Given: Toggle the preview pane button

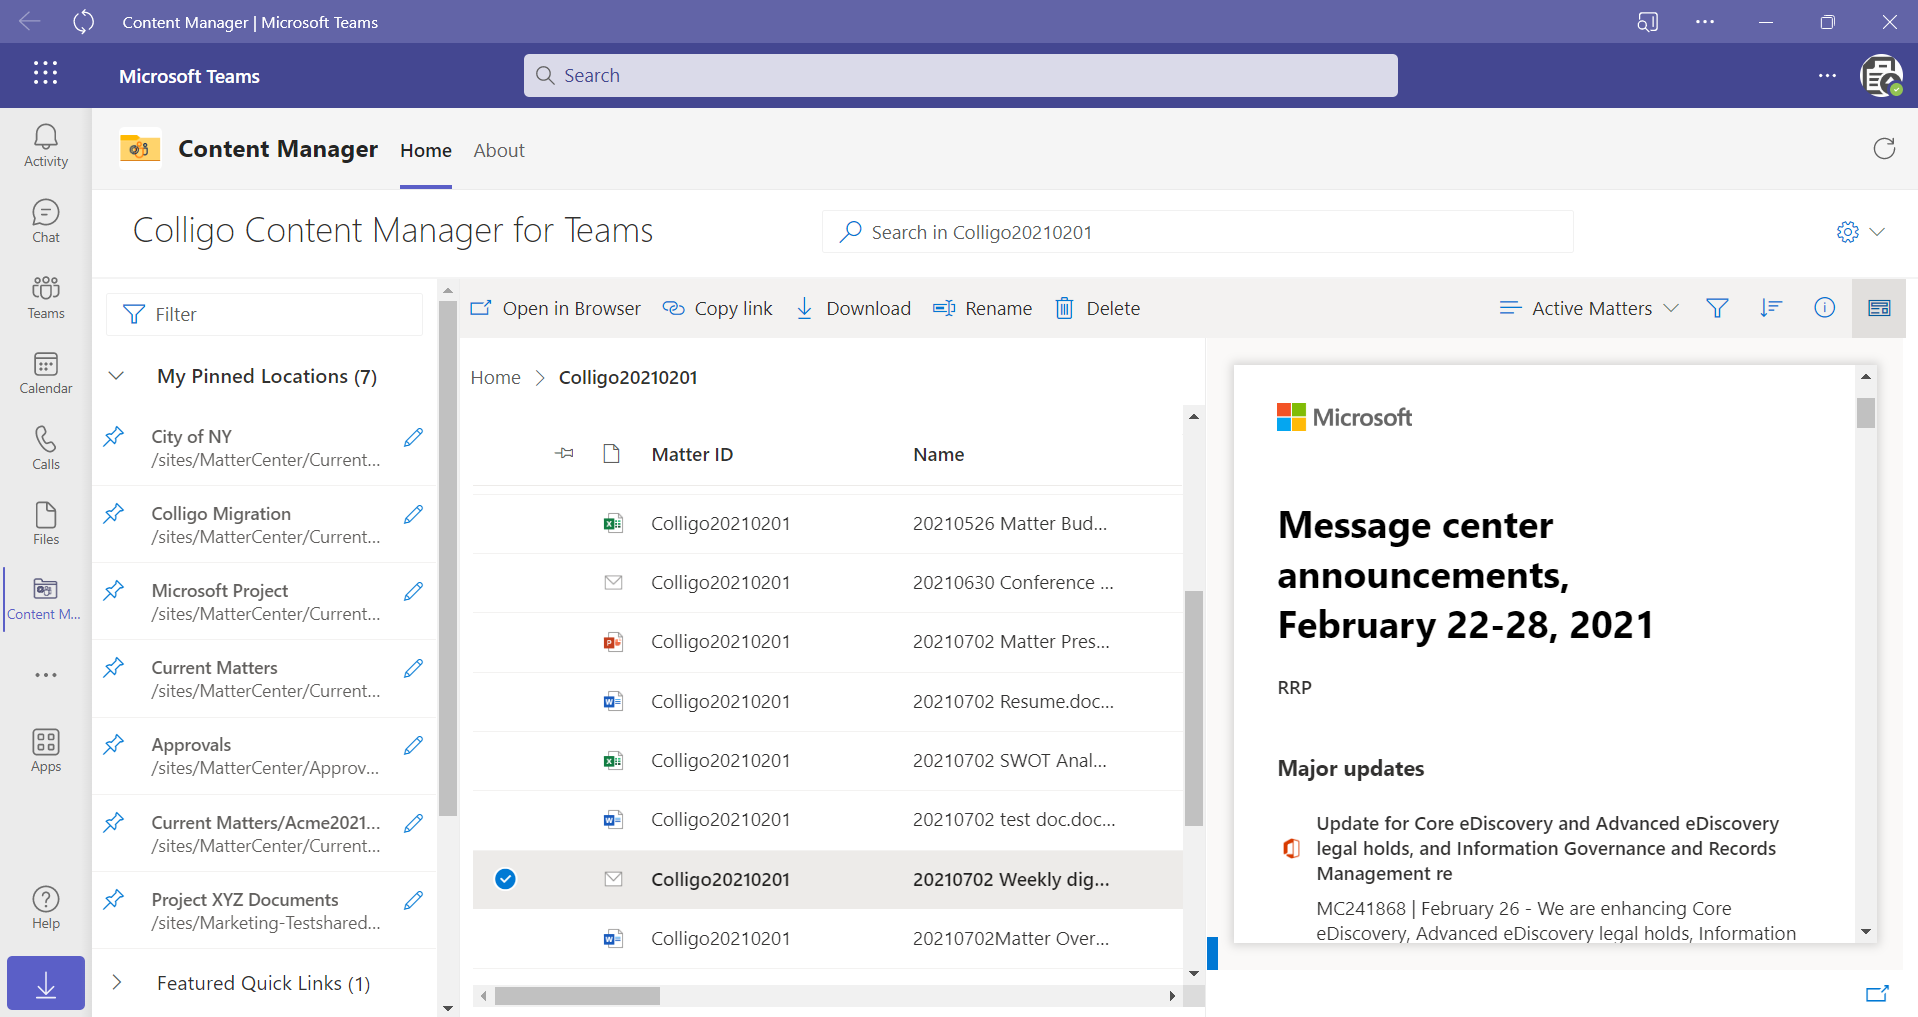Looking at the screenshot, I should (1879, 308).
